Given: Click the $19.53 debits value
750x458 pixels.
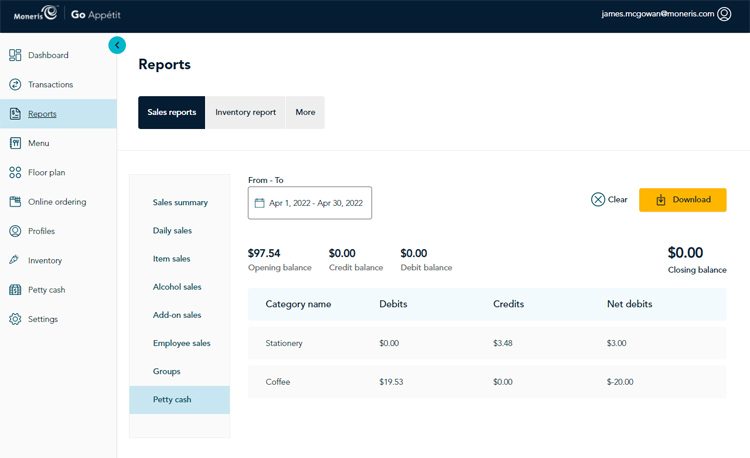Looking at the screenshot, I should (391, 382).
